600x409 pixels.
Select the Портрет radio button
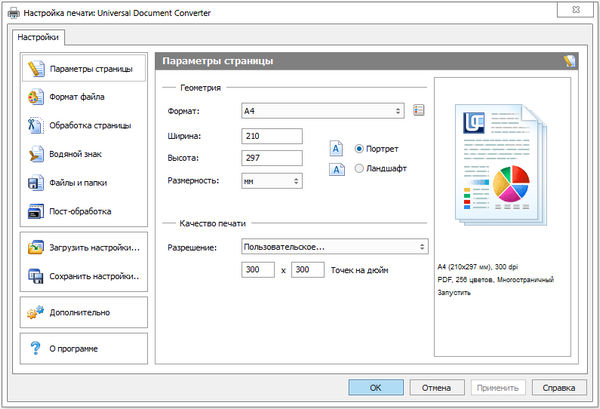359,148
